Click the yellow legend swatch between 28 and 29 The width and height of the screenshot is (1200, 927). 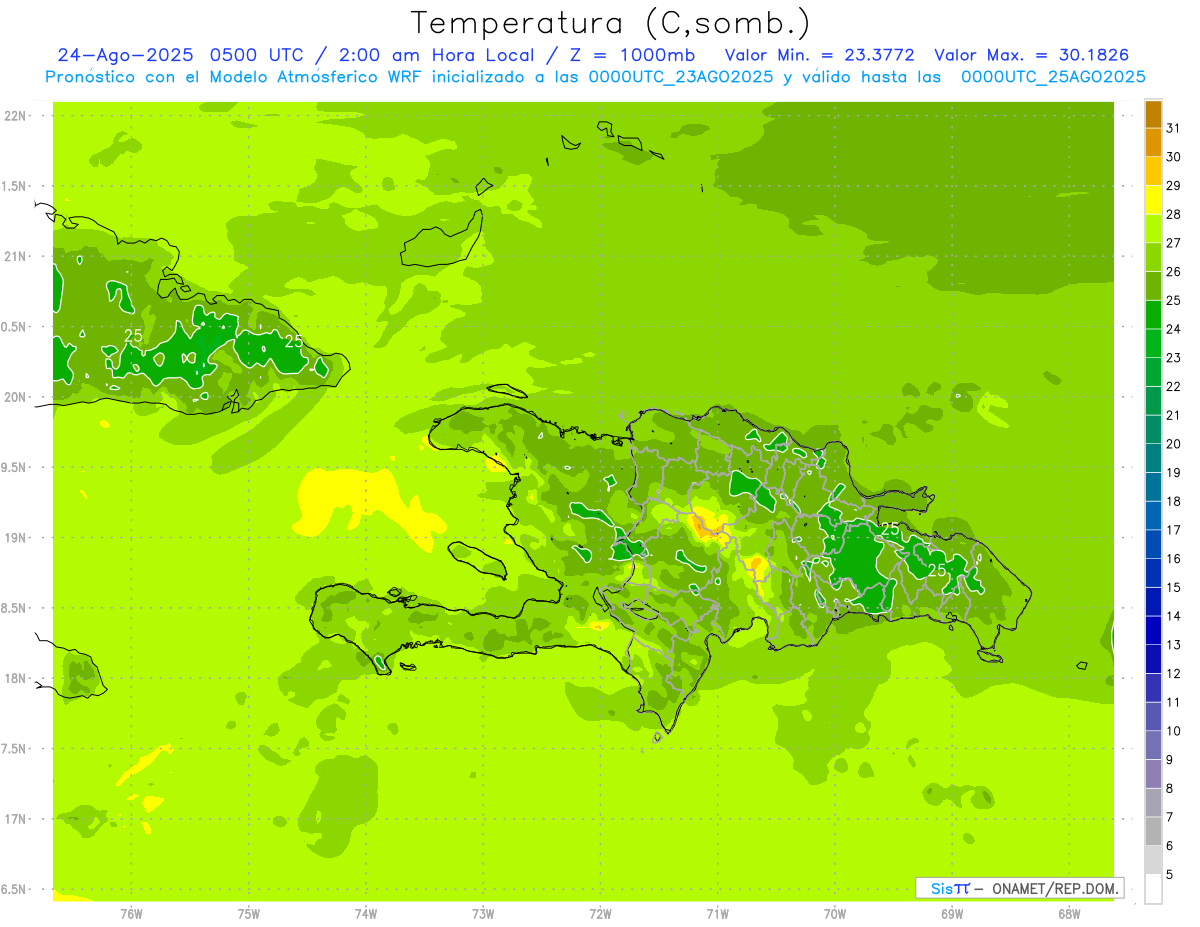(1153, 200)
